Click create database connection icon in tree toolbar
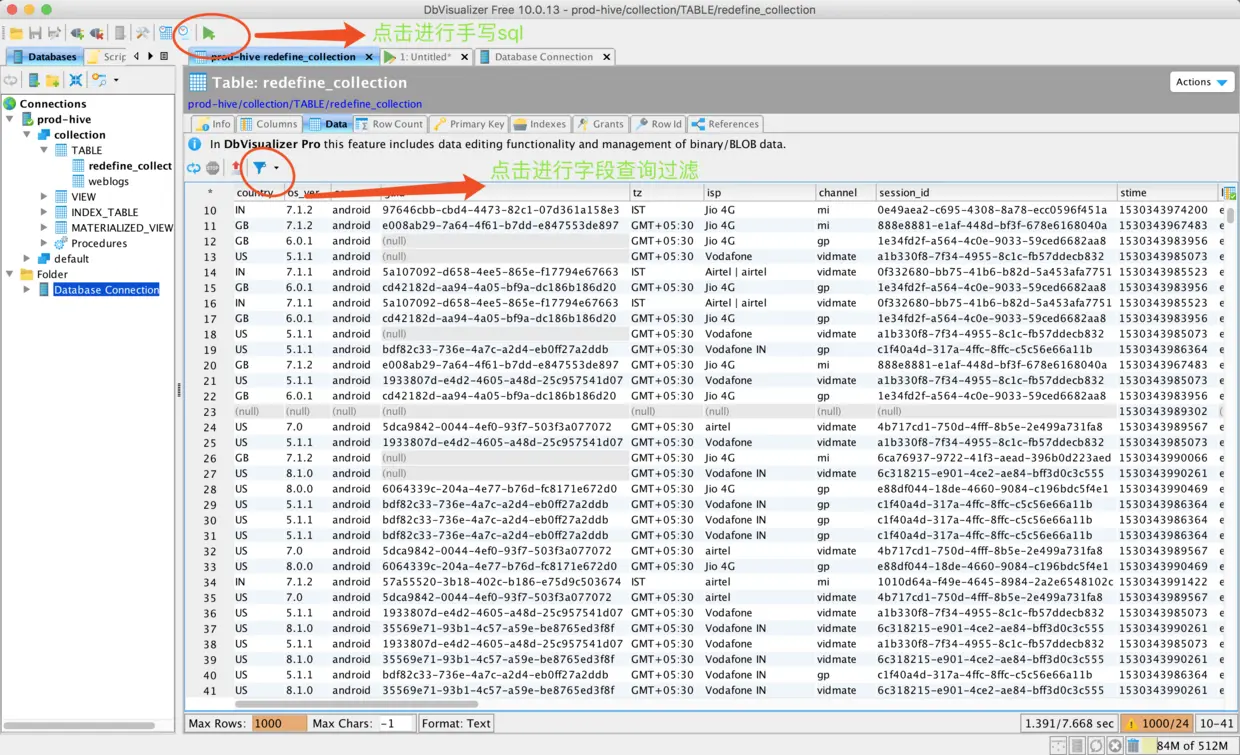Viewport: 1240px width, 755px height. [34, 80]
